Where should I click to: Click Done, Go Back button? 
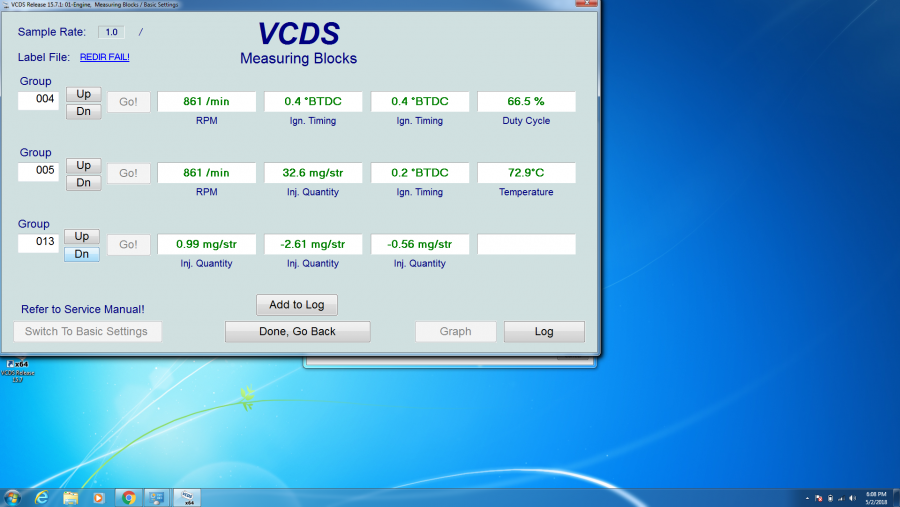[297, 331]
